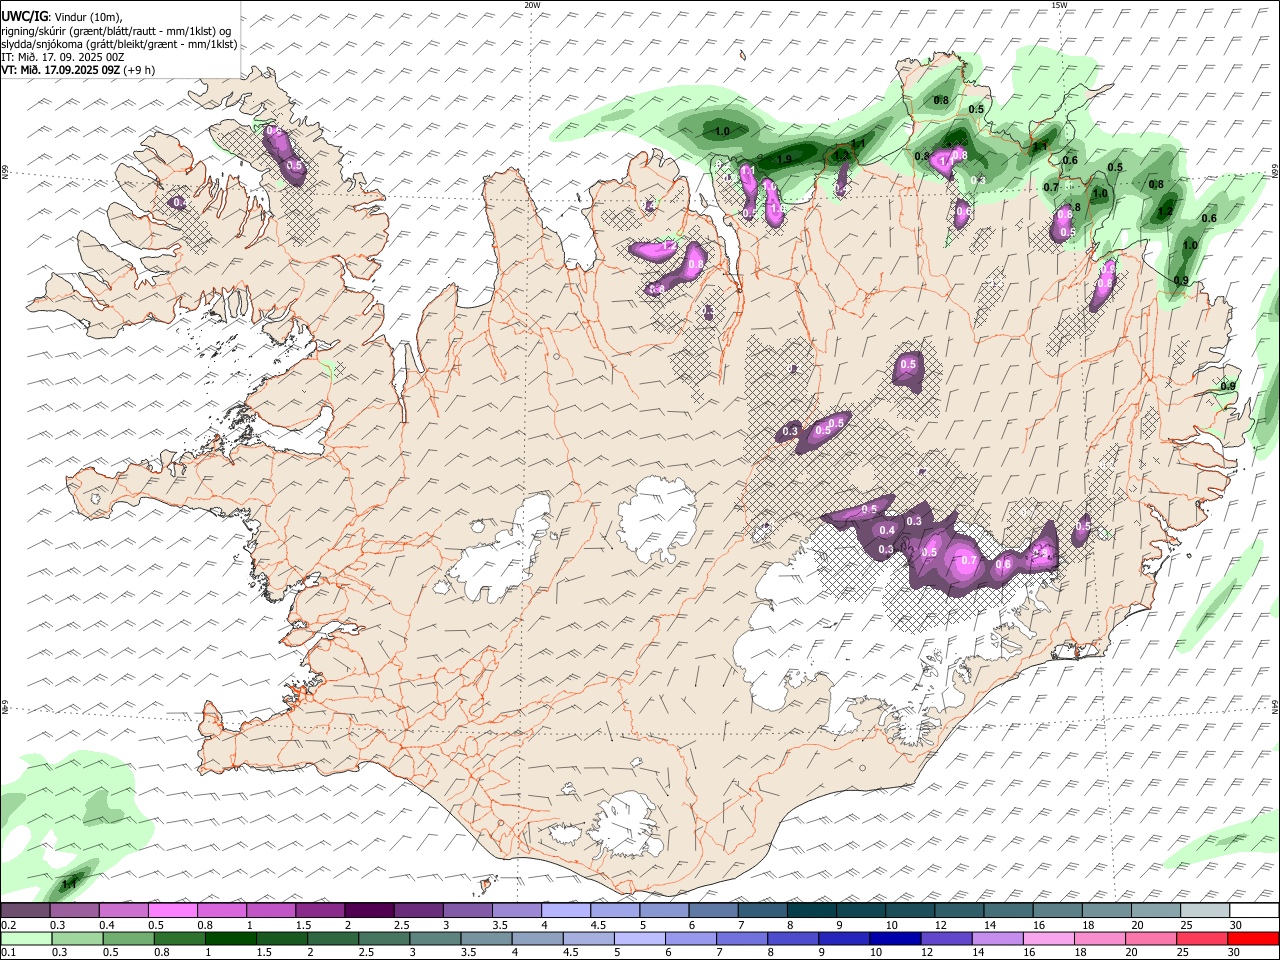The width and height of the screenshot is (1280, 960).
Task: Click the 'rigning/skúrir' legend description line
Action: 115,31
